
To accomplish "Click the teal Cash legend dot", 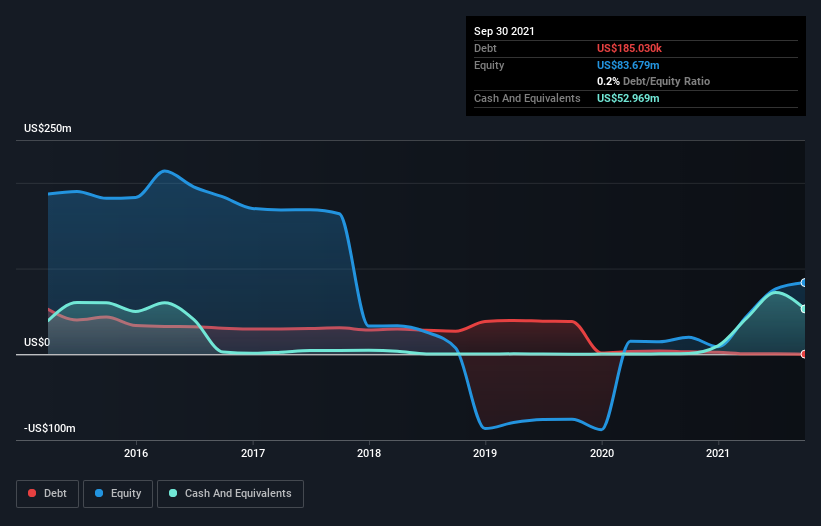I will pyautogui.click(x=173, y=494).
